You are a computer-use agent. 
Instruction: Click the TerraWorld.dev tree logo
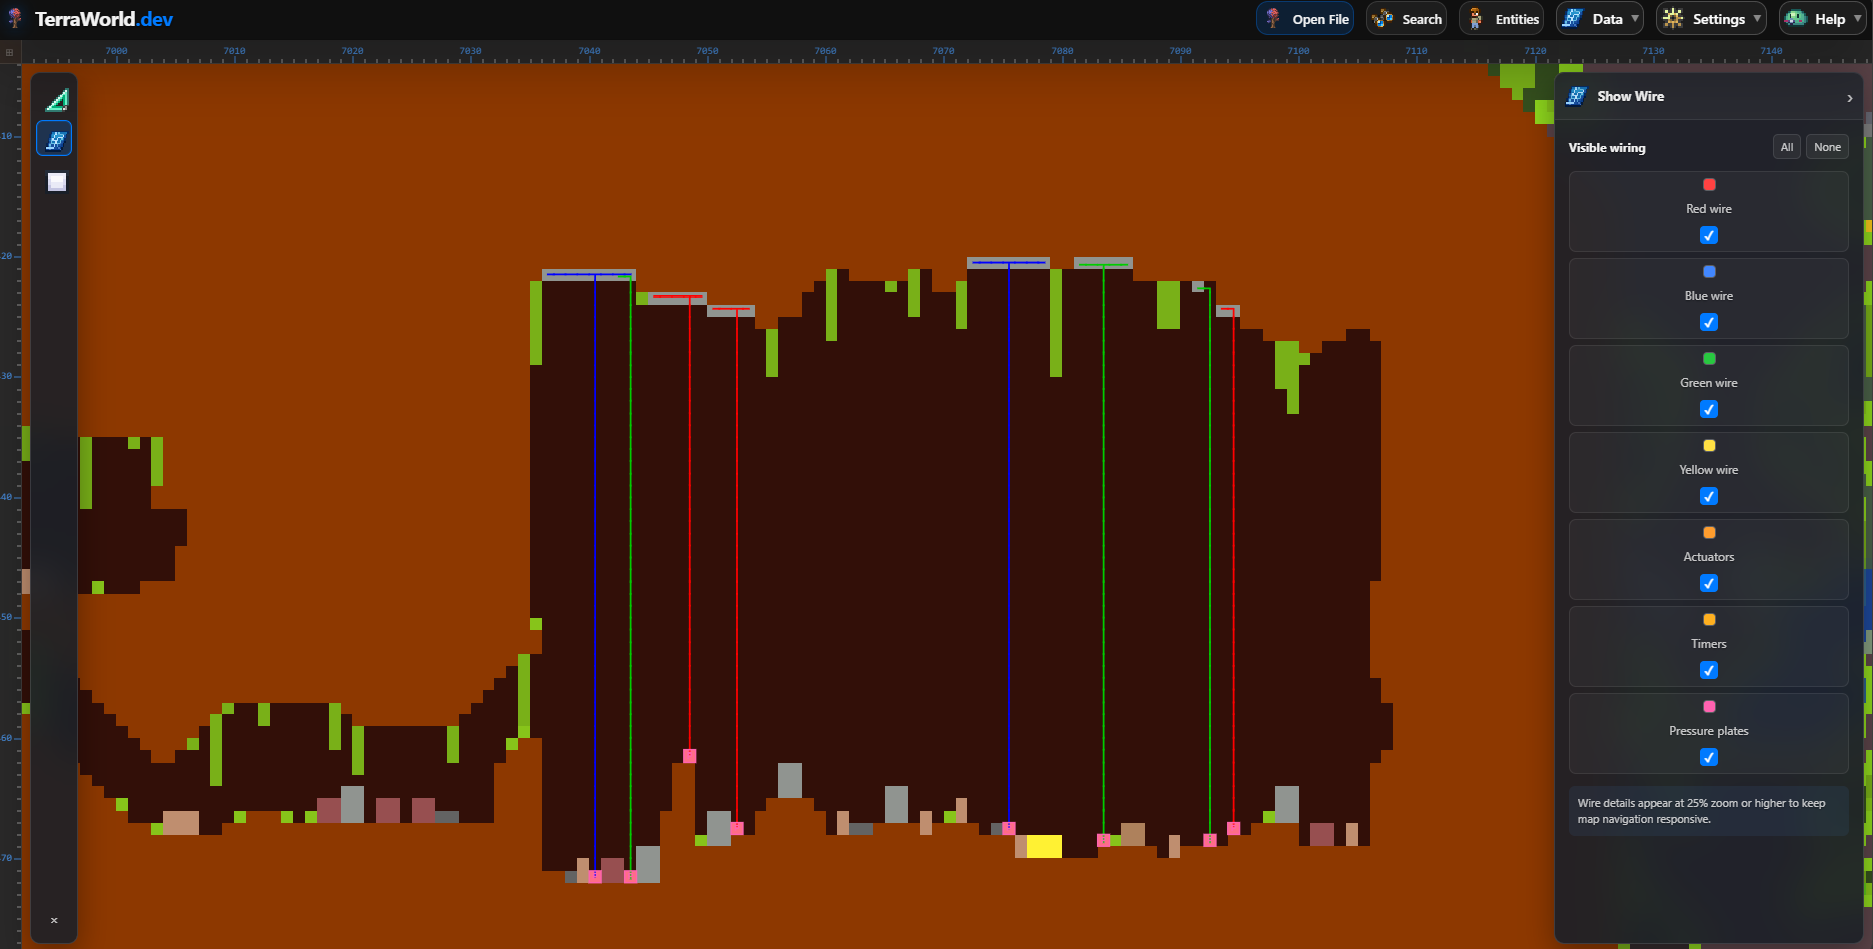pyautogui.click(x=14, y=18)
